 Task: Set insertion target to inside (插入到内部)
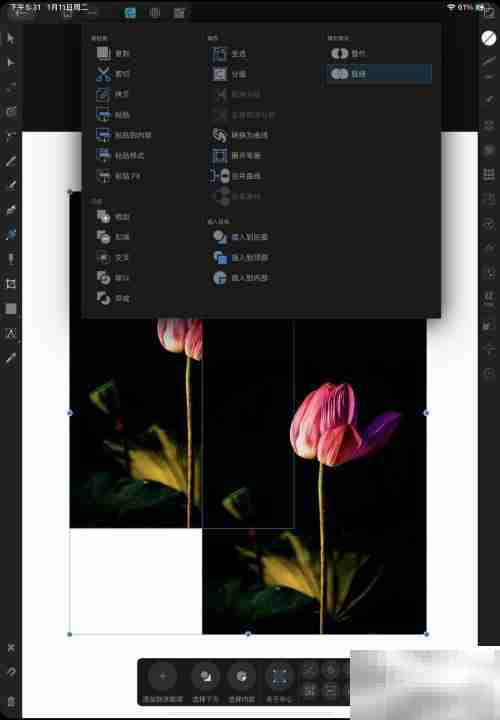pyautogui.click(x=240, y=278)
